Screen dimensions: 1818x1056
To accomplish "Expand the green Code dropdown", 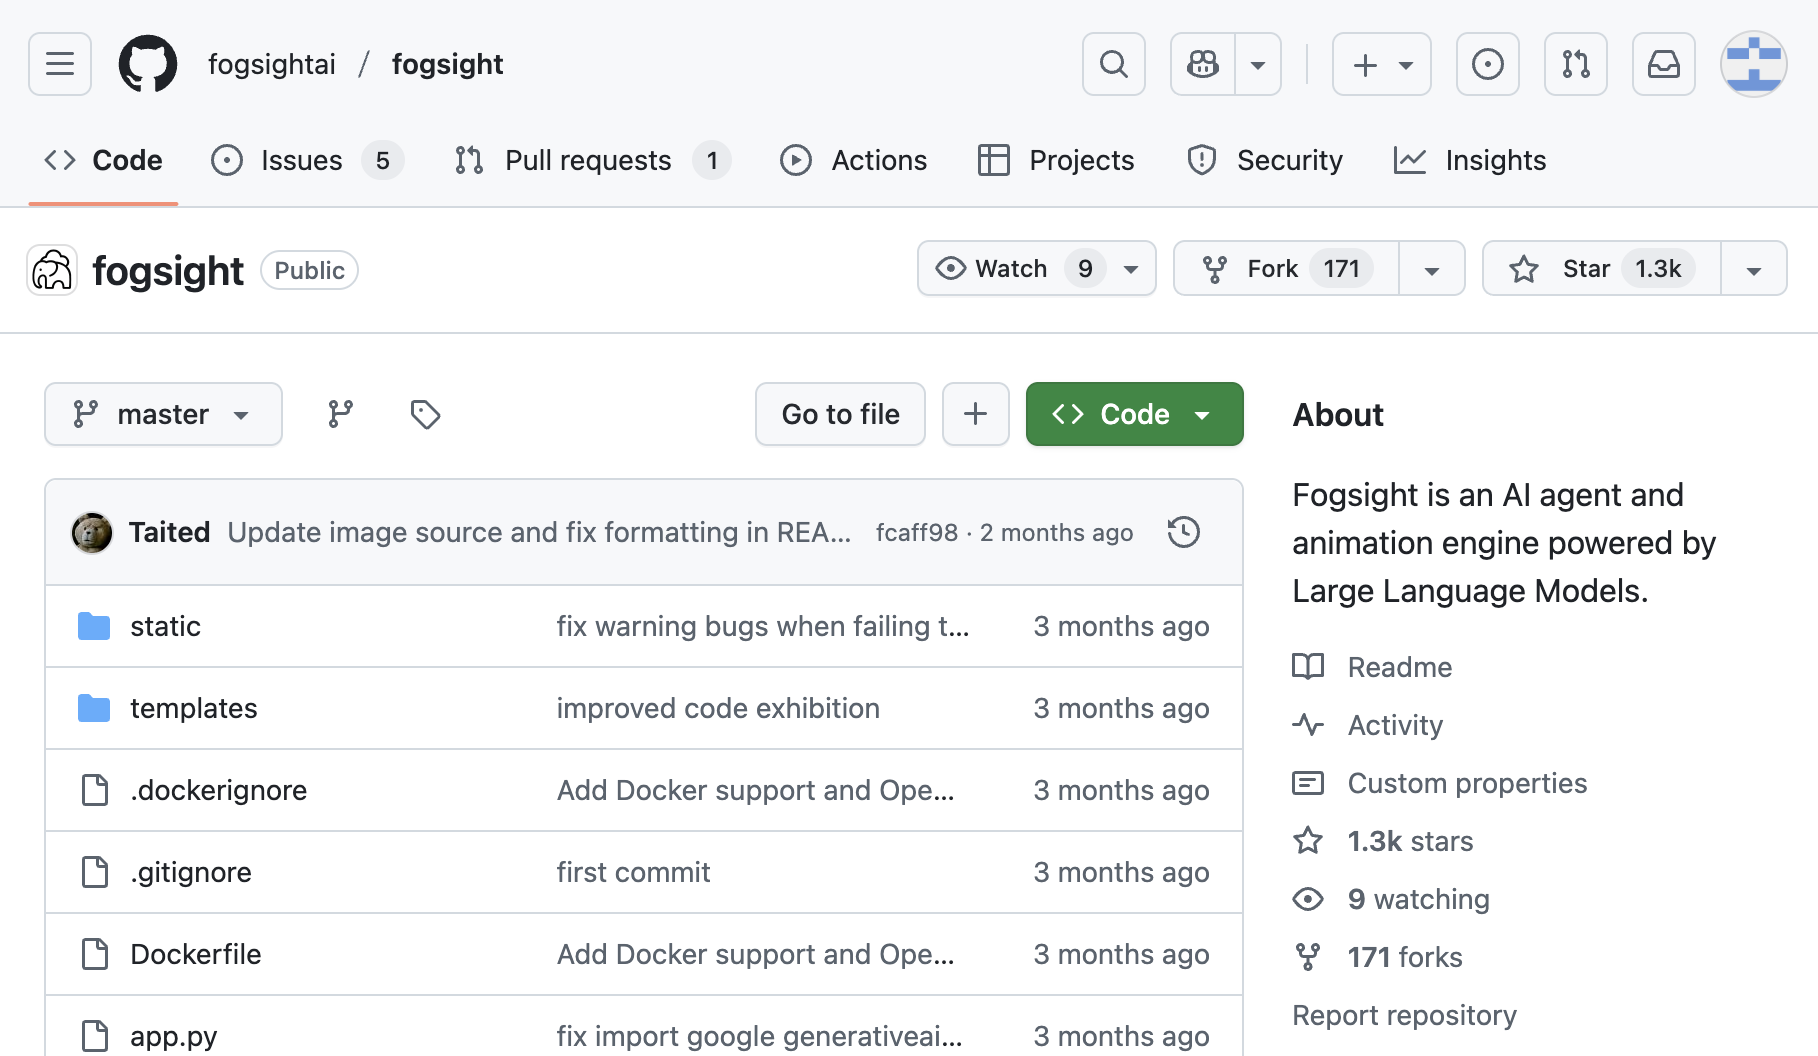I will click(x=1134, y=414).
